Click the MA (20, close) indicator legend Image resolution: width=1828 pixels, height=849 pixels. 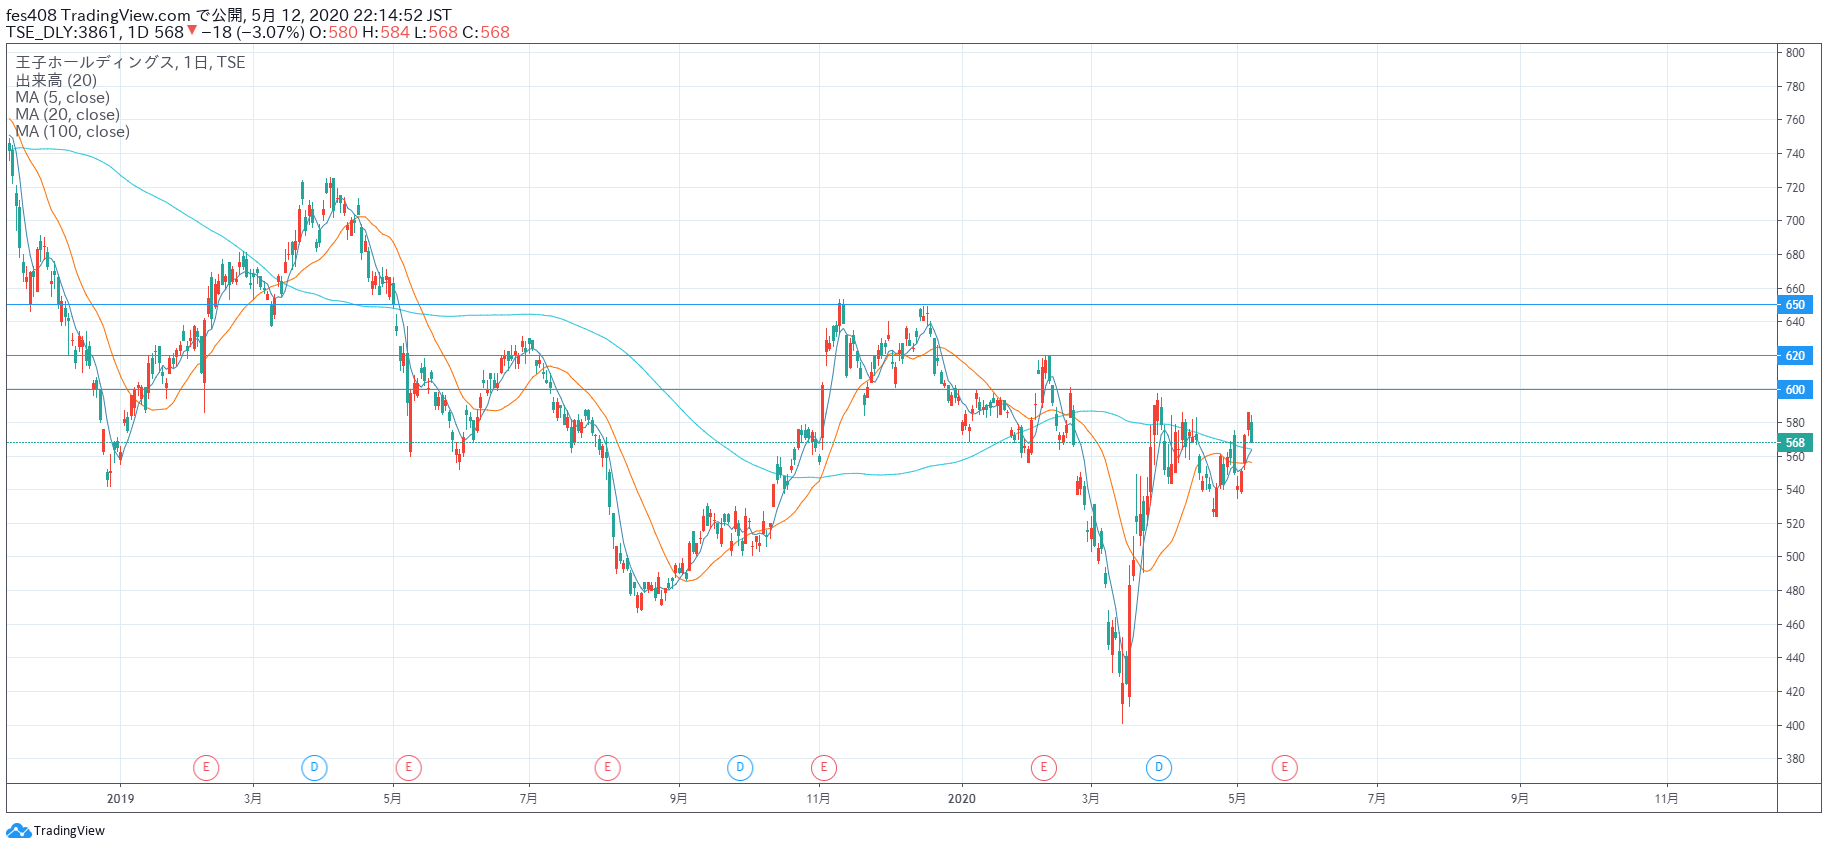point(68,115)
